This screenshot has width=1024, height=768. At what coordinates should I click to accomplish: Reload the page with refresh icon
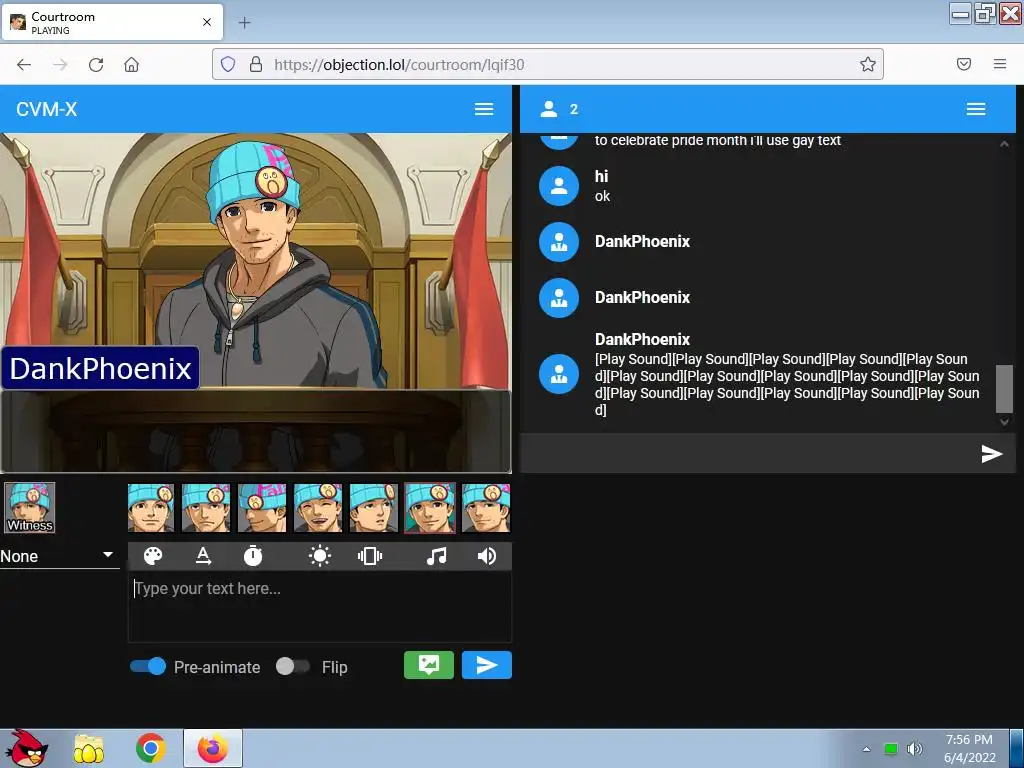96,64
